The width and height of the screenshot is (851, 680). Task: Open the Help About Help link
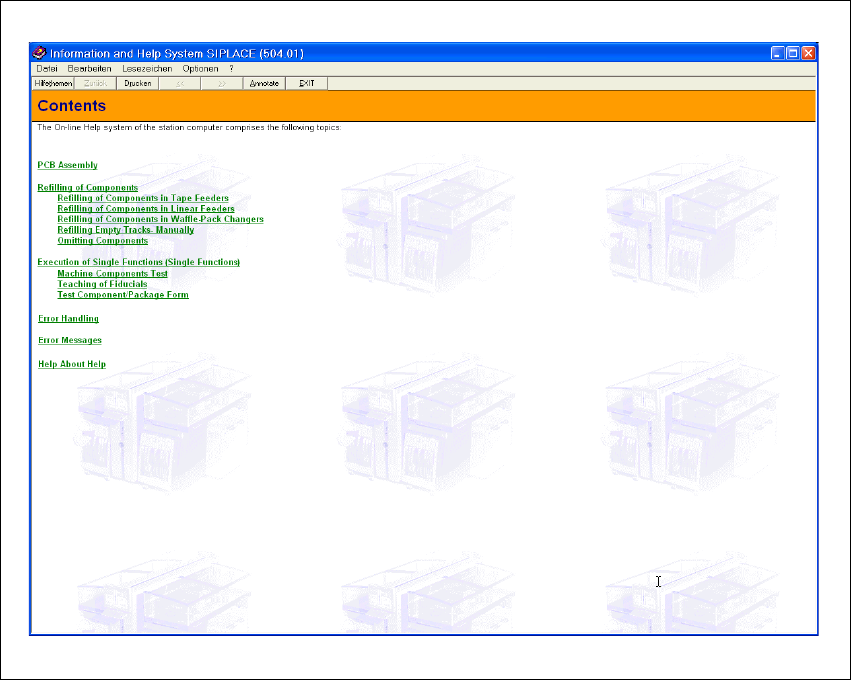pyautogui.click(x=72, y=364)
